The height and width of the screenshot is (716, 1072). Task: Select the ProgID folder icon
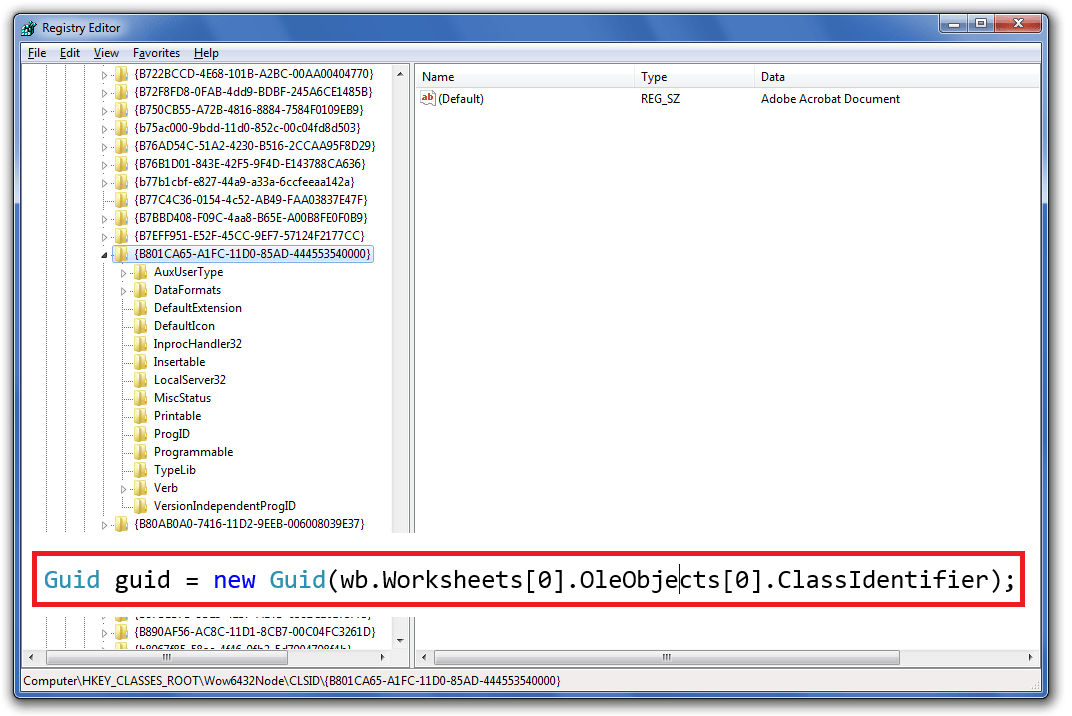[x=140, y=433]
